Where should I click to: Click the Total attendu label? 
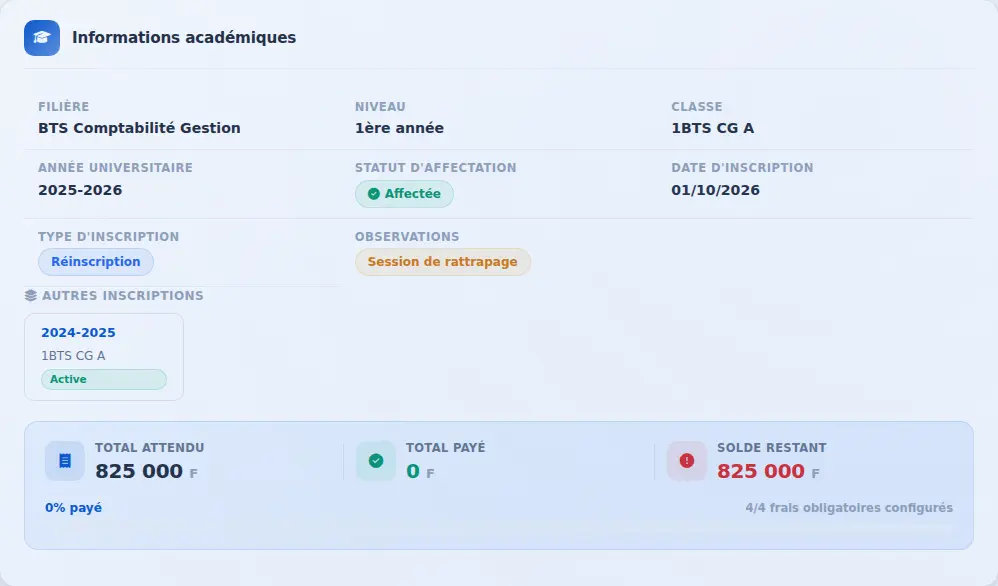pos(150,448)
